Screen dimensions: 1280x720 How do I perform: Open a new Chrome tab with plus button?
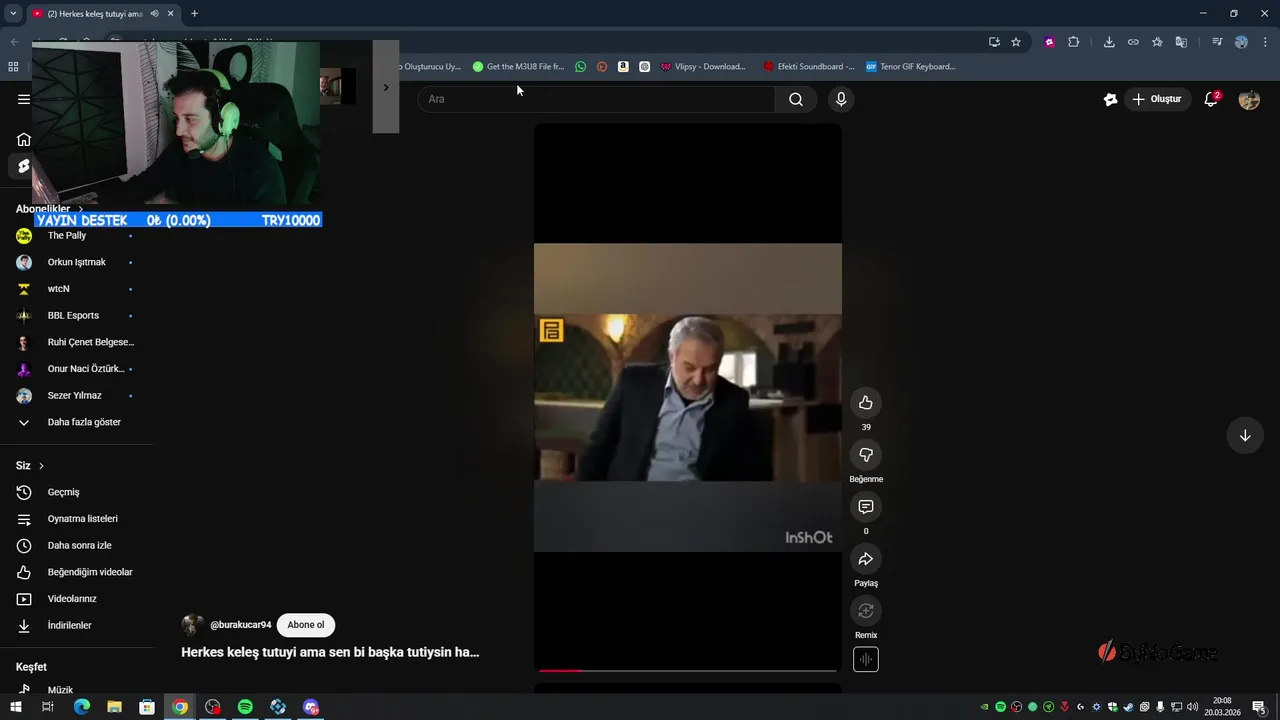194,14
